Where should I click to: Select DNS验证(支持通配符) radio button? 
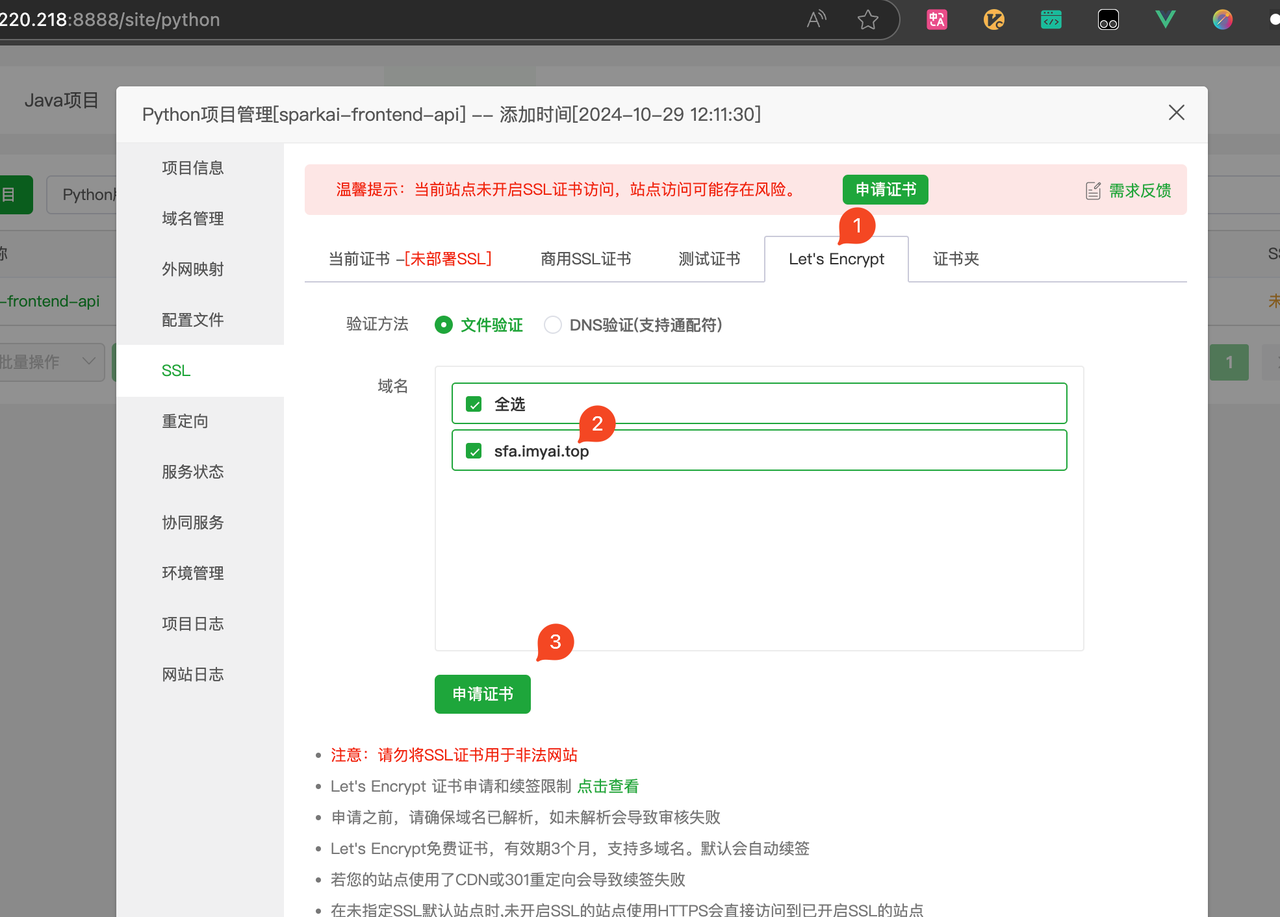click(x=553, y=325)
